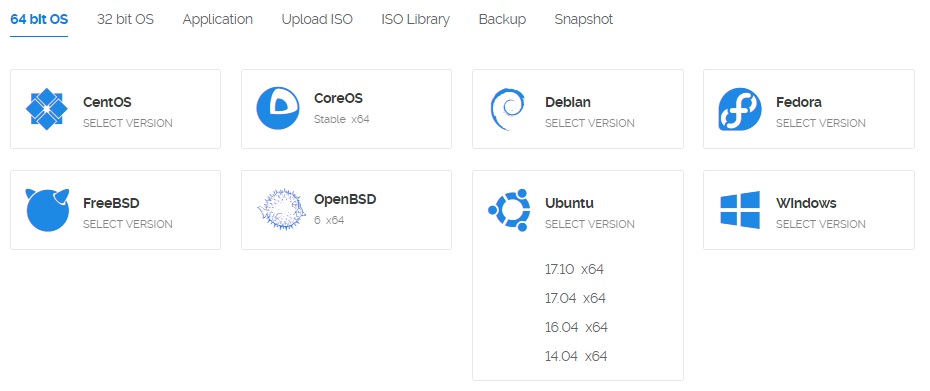Expand Fedora SELECT VERSION dropdown

click(820, 123)
